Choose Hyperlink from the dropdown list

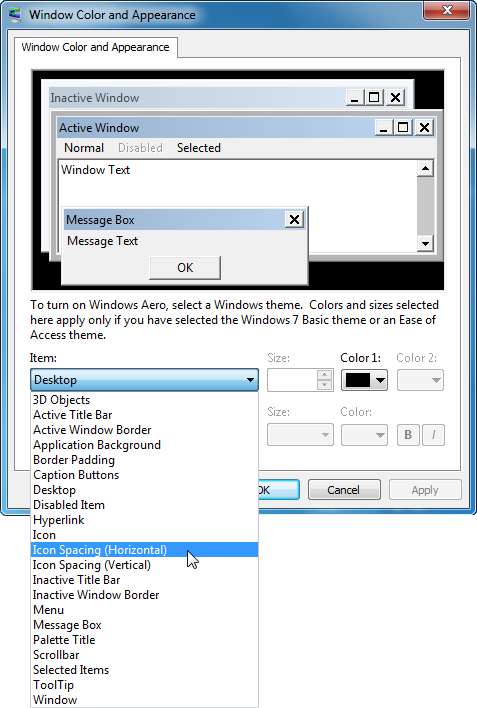(145, 520)
